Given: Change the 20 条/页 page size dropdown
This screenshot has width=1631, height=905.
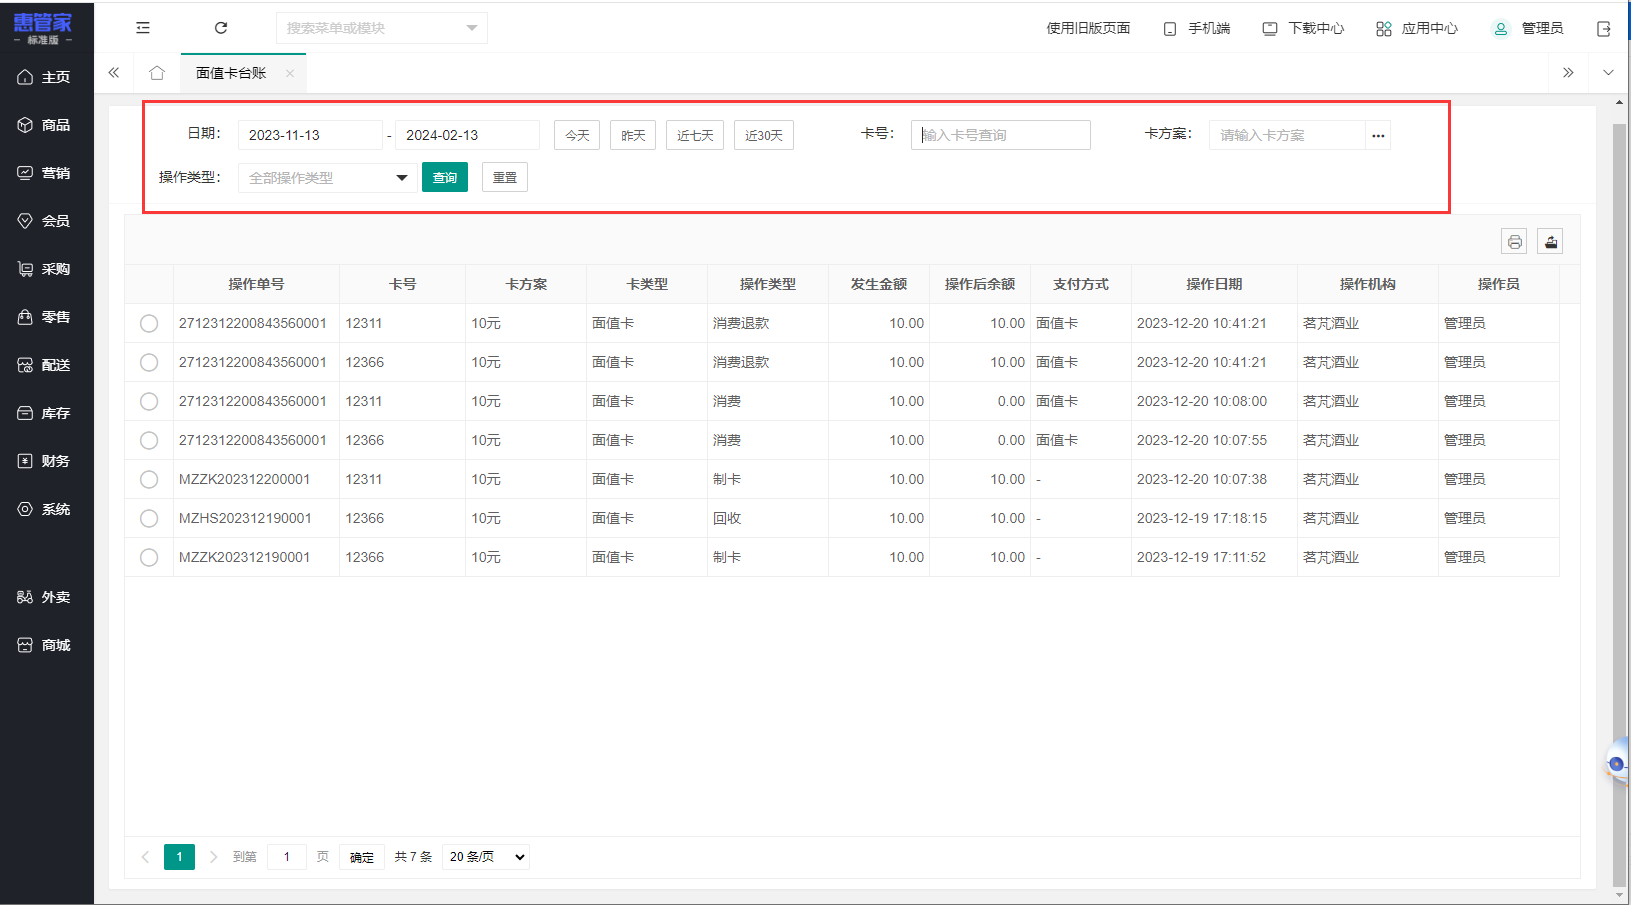Looking at the screenshot, I should click(x=486, y=857).
